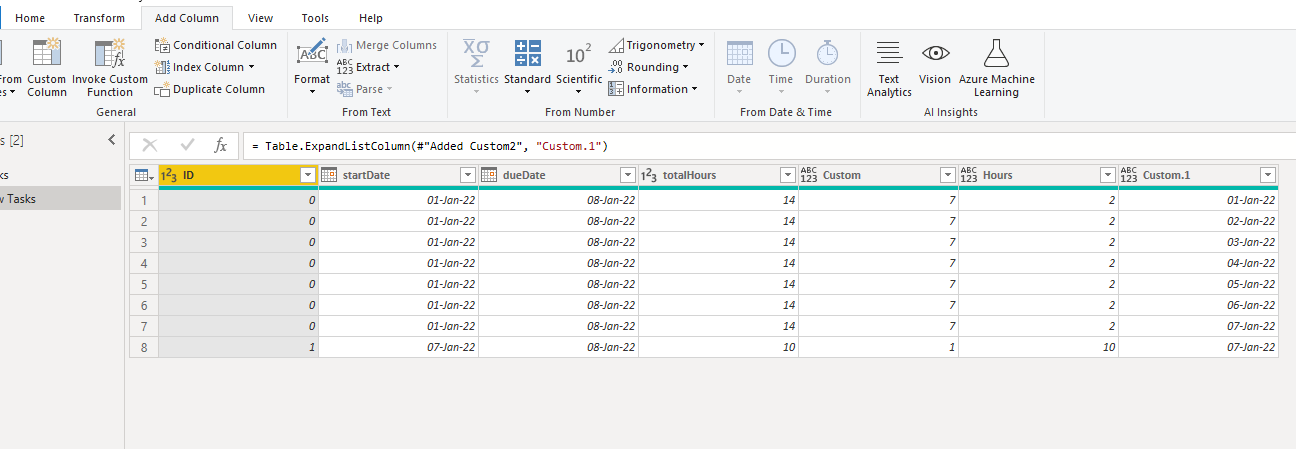Select row number 8
Viewport: 1296px width, 449px height.
coord(144,347)
